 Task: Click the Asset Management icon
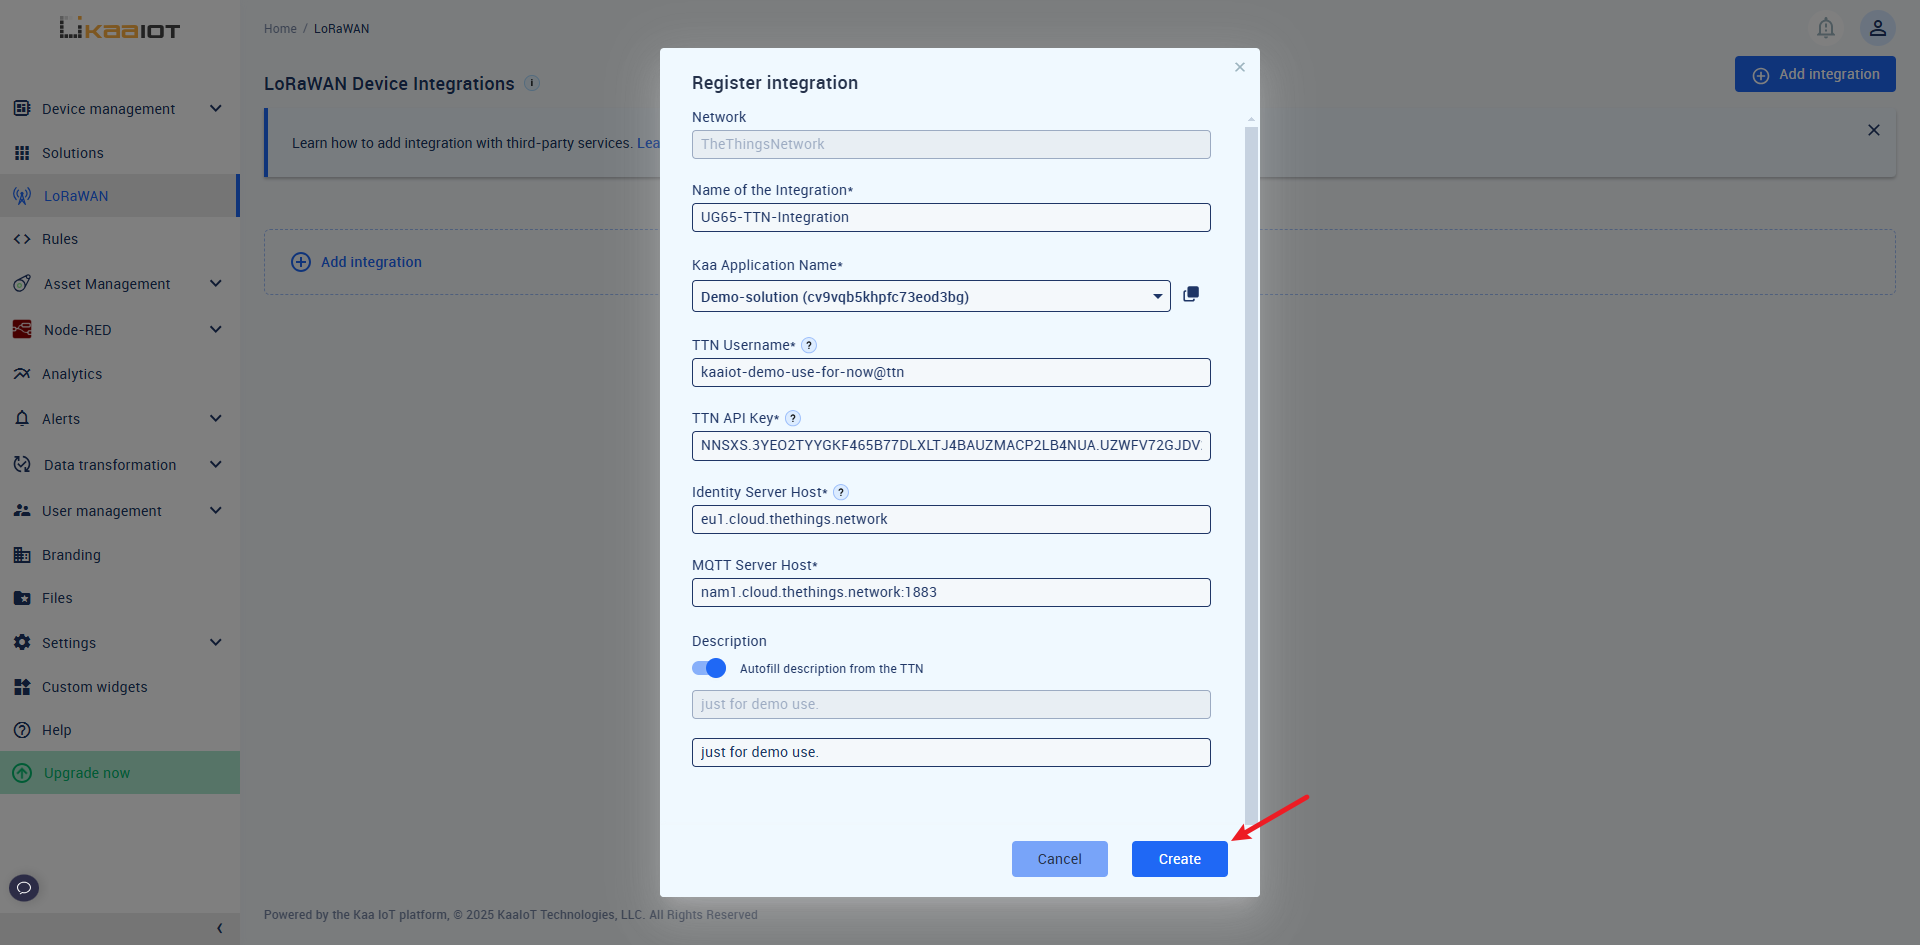22,284
